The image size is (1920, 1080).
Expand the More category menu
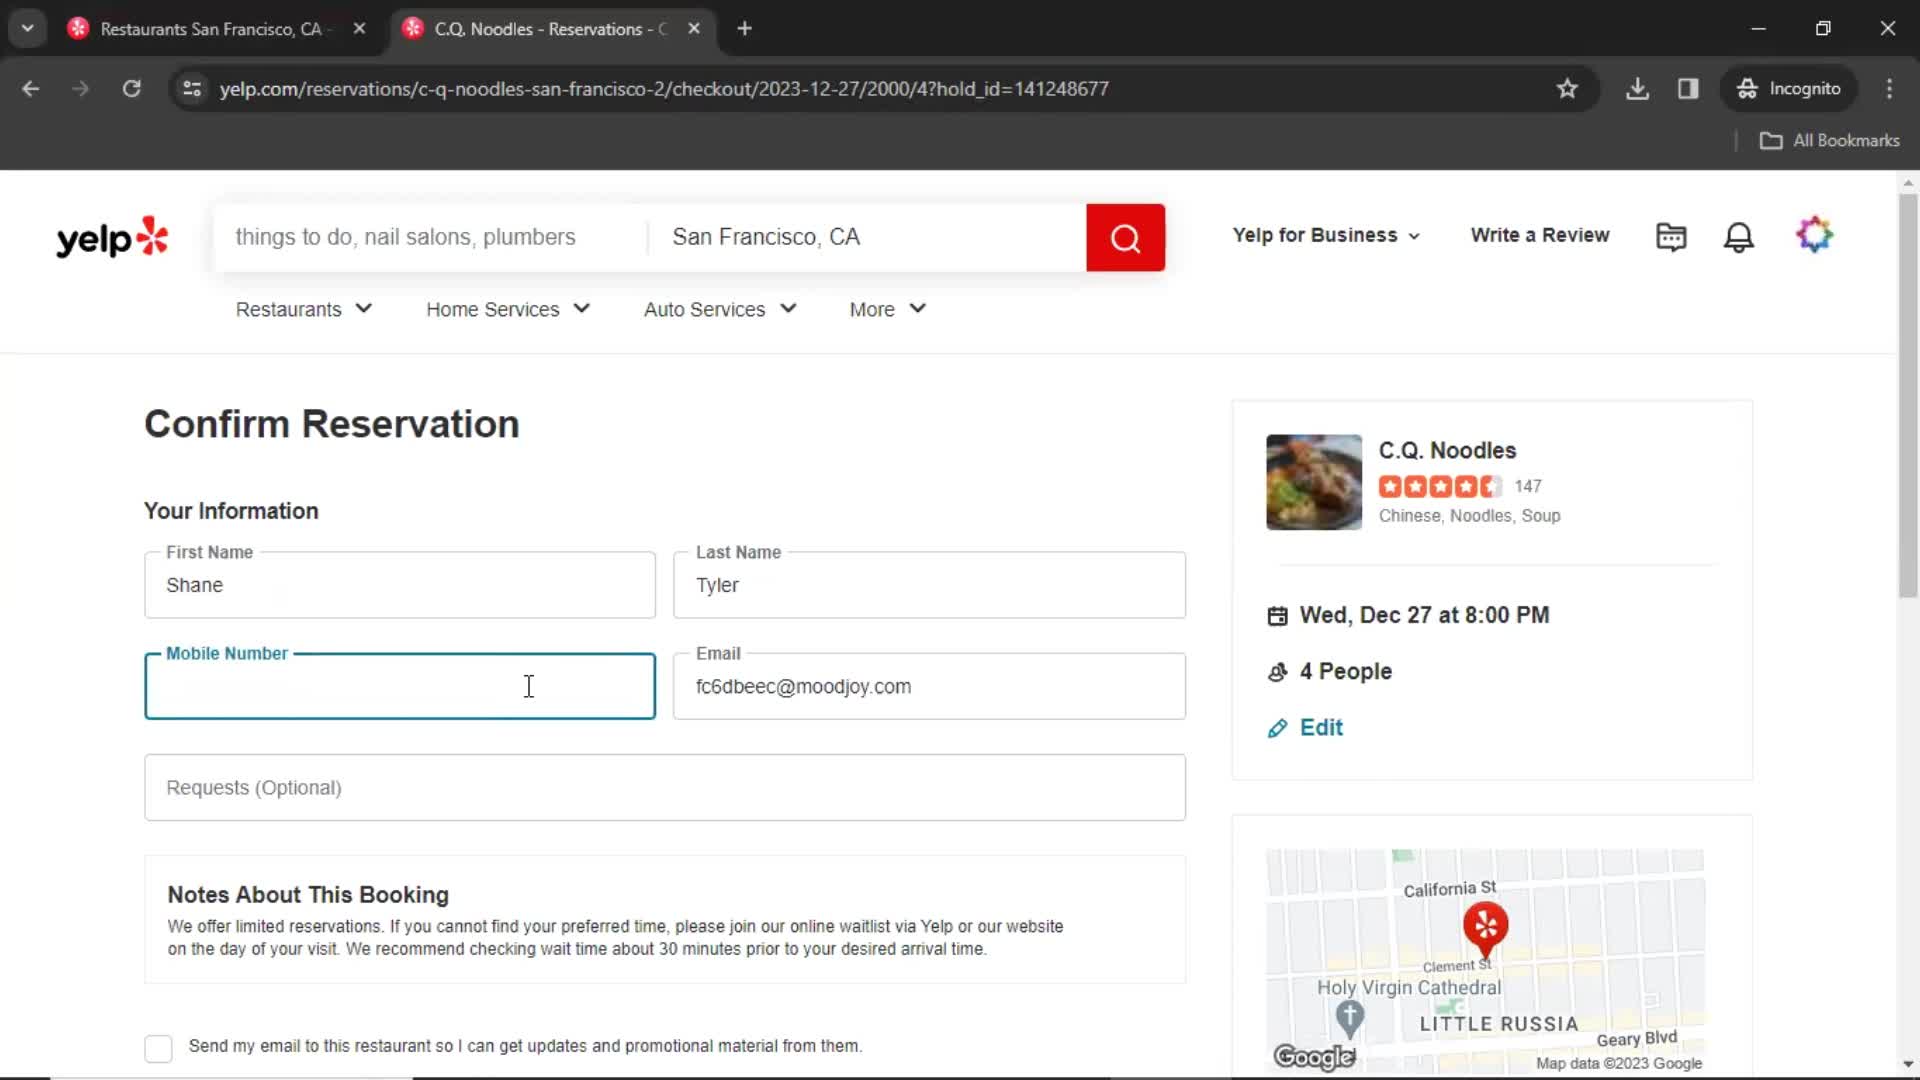(888, 310)
